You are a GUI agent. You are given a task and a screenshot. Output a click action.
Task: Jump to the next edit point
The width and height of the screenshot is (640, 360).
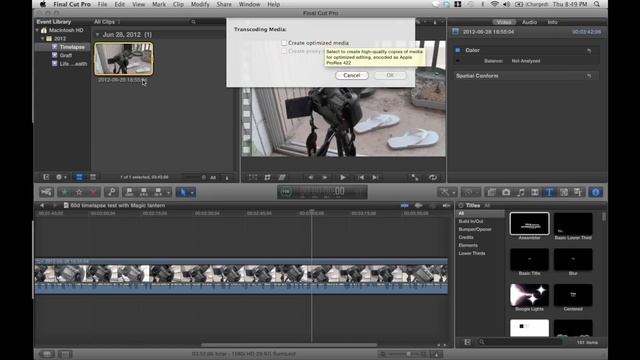point(375,177)
